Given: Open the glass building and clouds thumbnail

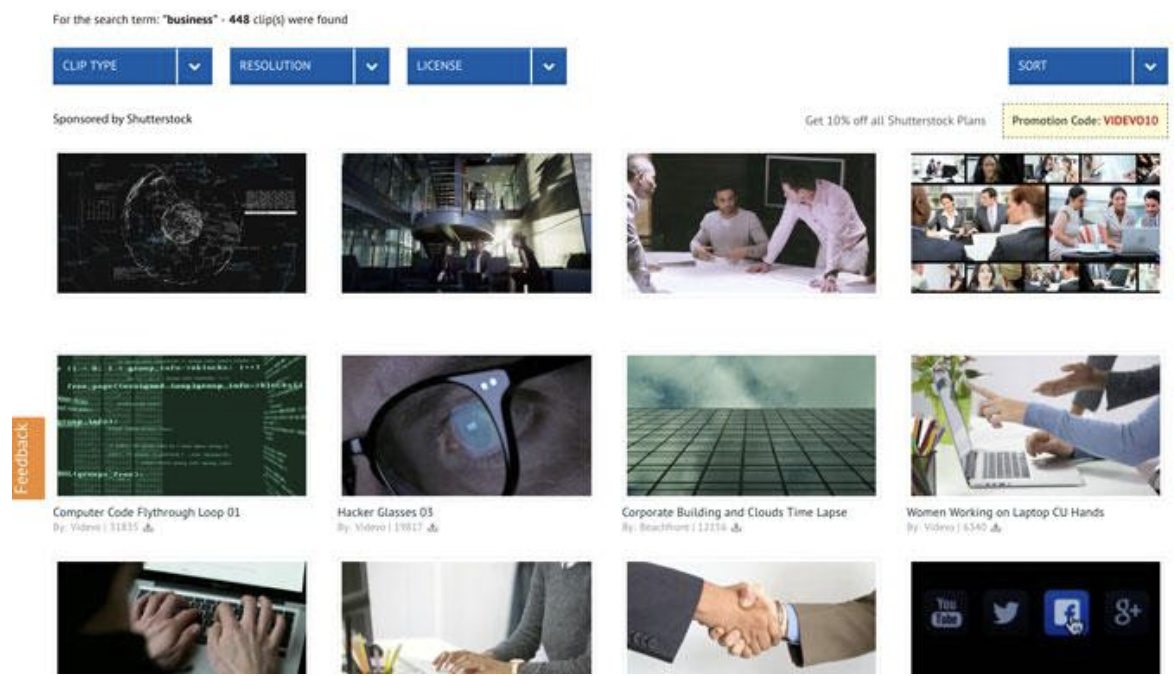Looking at the screenshot, I should pos(751,425).
